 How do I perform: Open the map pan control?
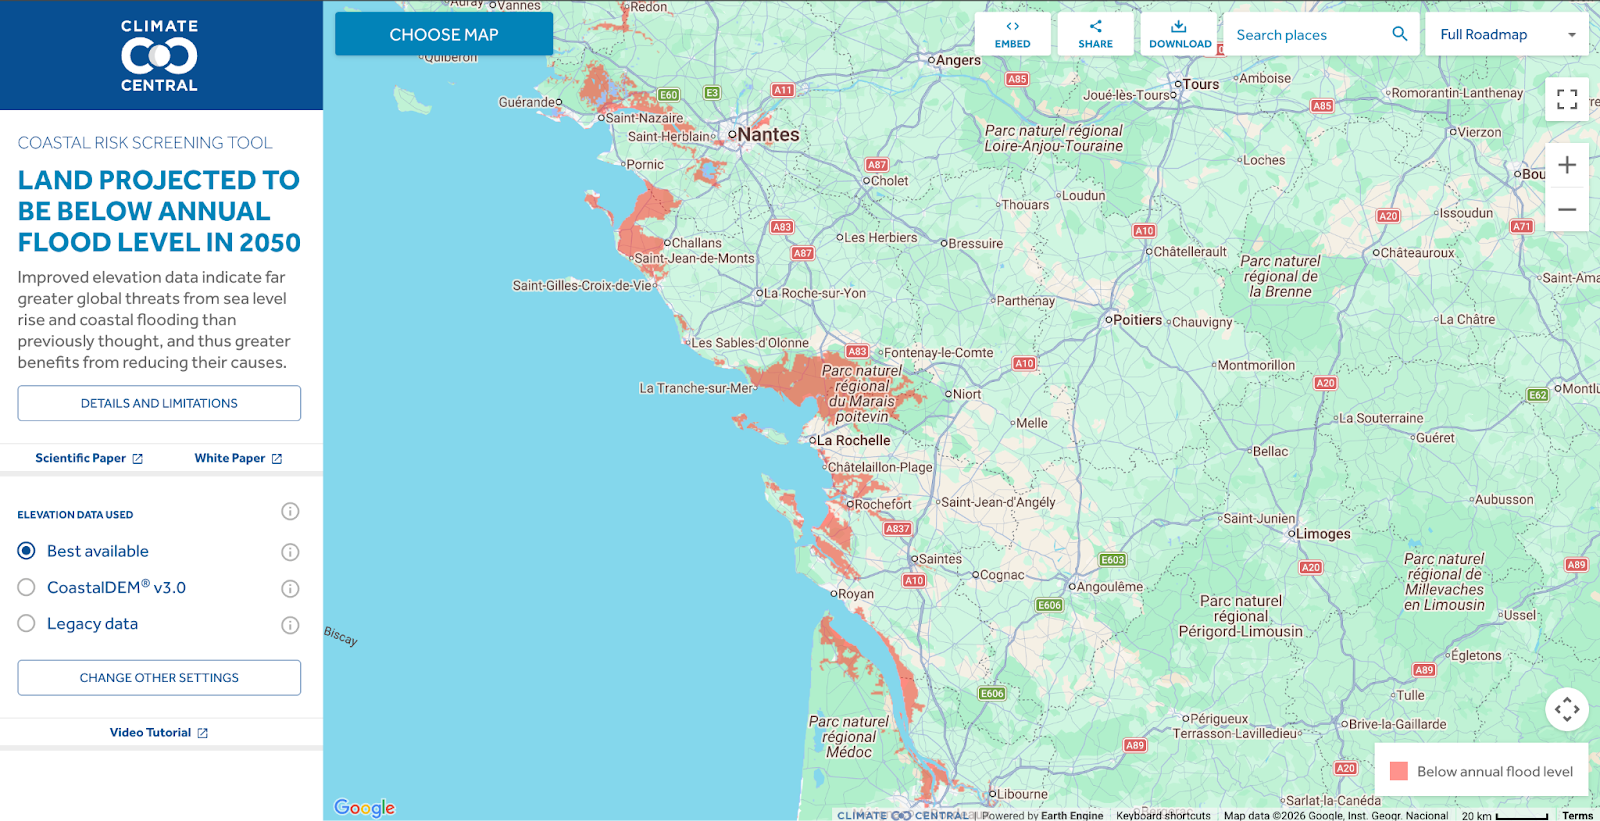pyautogui.click(x=1567, y=709)
